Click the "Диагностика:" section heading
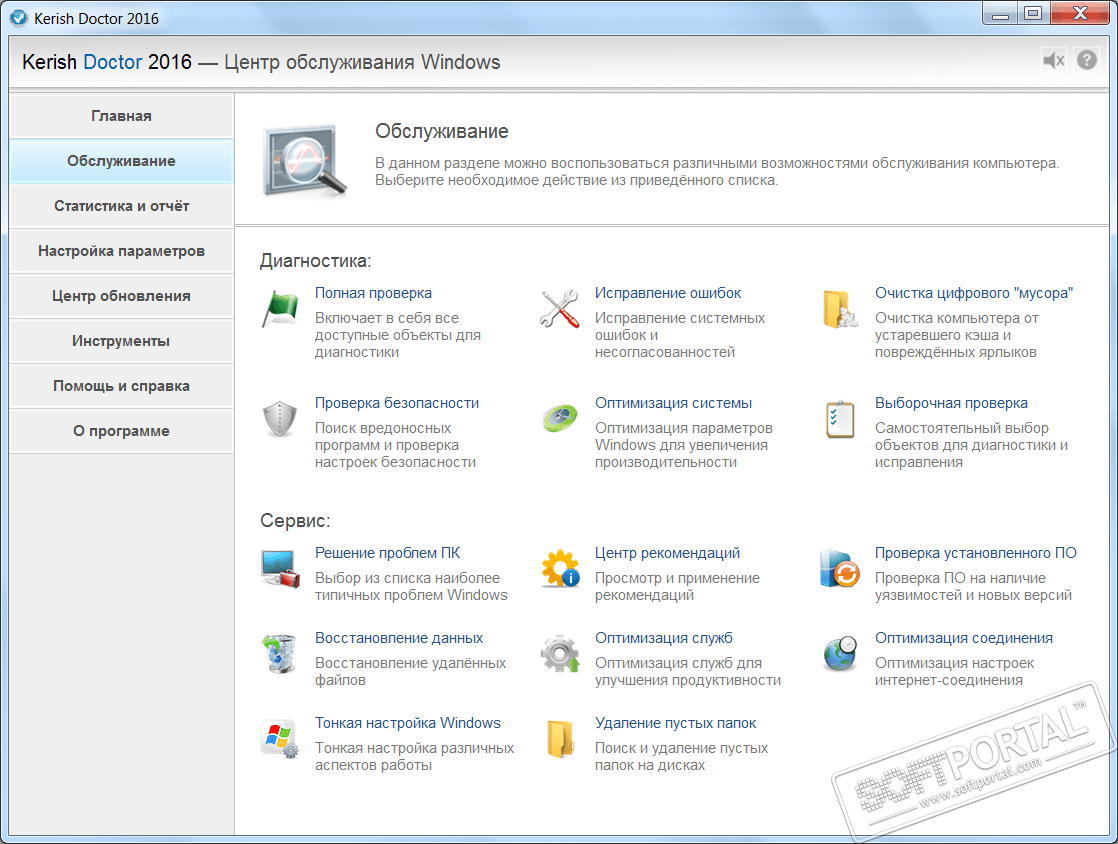Image resolution: width=1118 pixels, height=844 pixels. 316,261
